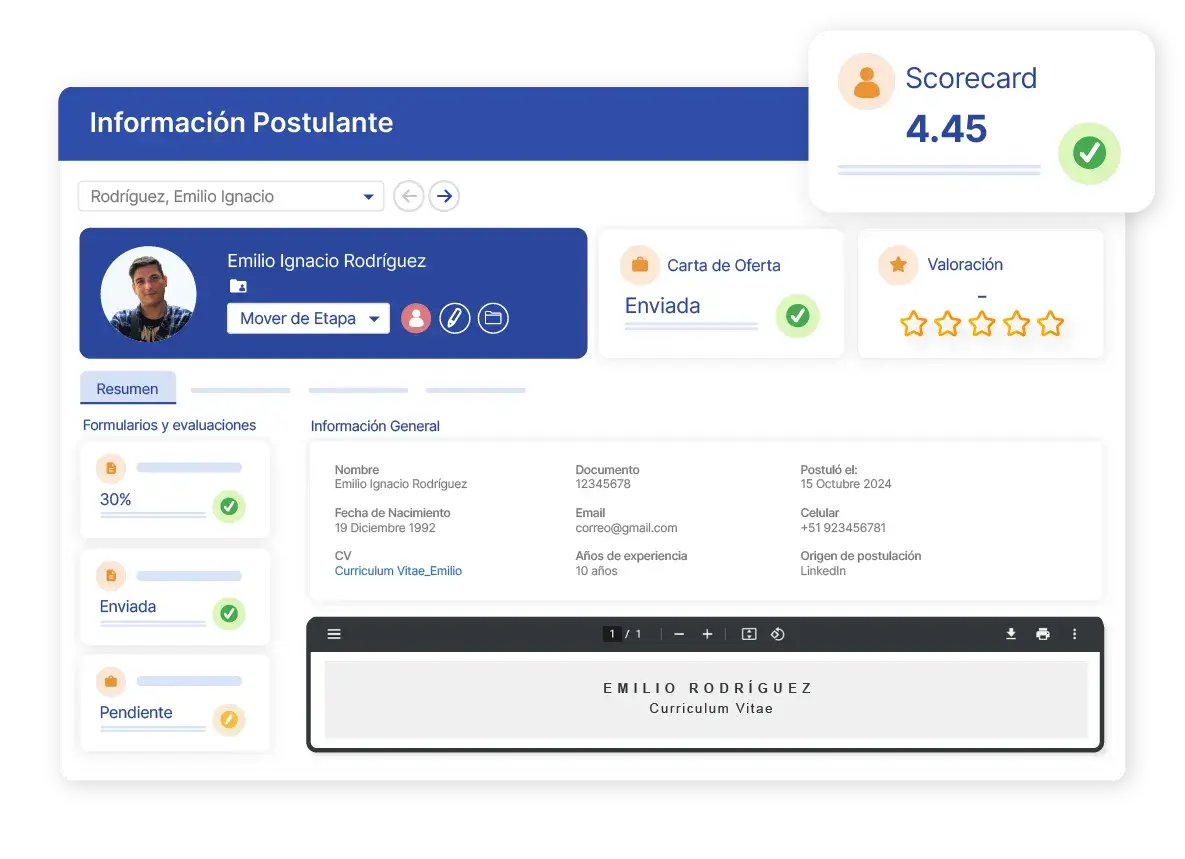1185x859 pixels.
Task: Click the pencil edit icon in applicant card
Action: (x=454, y=319)
